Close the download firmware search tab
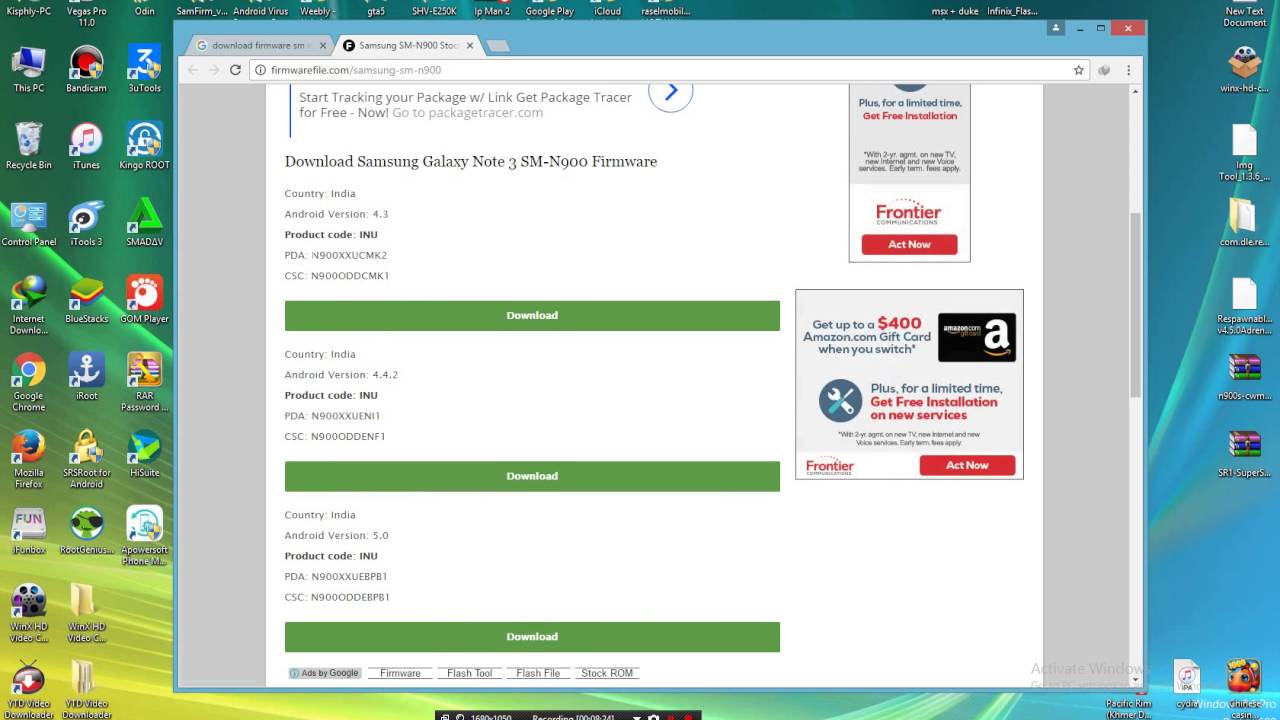This screenshot has height=720, width=1280. pos(322,45)
